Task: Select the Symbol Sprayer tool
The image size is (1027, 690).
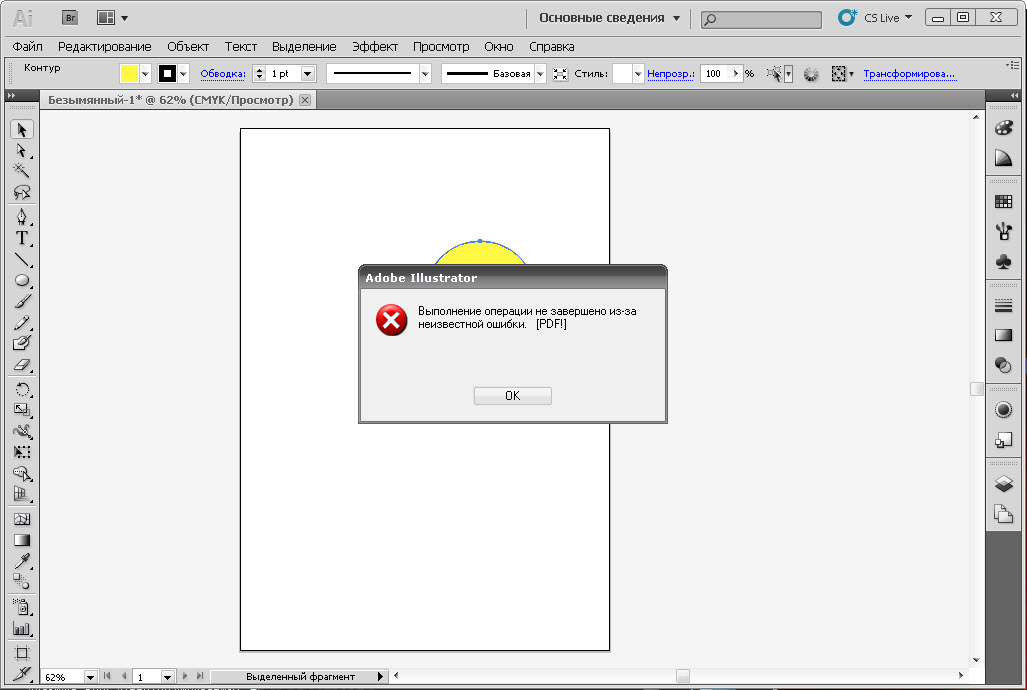Action: [x=22, y=607]
